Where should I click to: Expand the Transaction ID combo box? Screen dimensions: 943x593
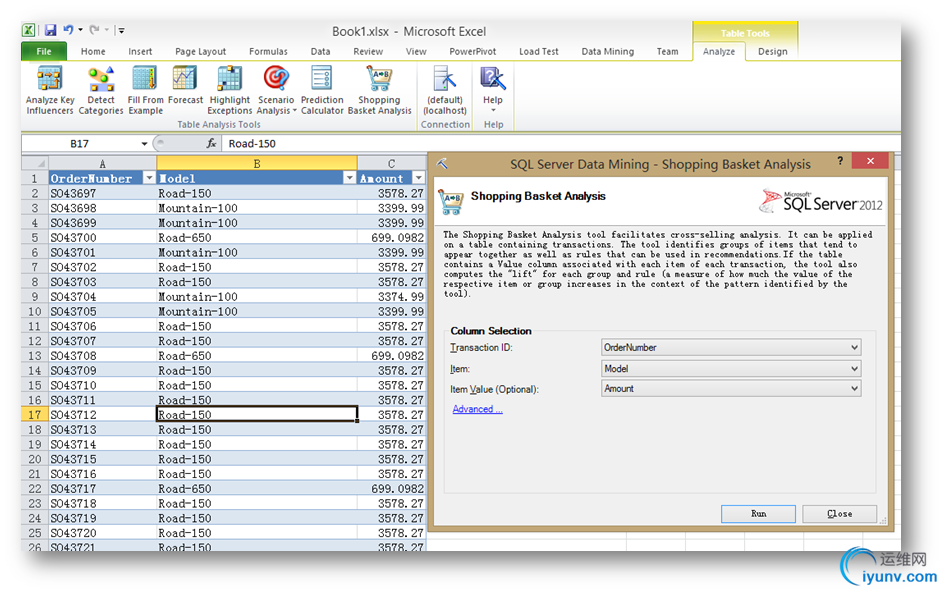pyautogui.click(x=854, y=348)
